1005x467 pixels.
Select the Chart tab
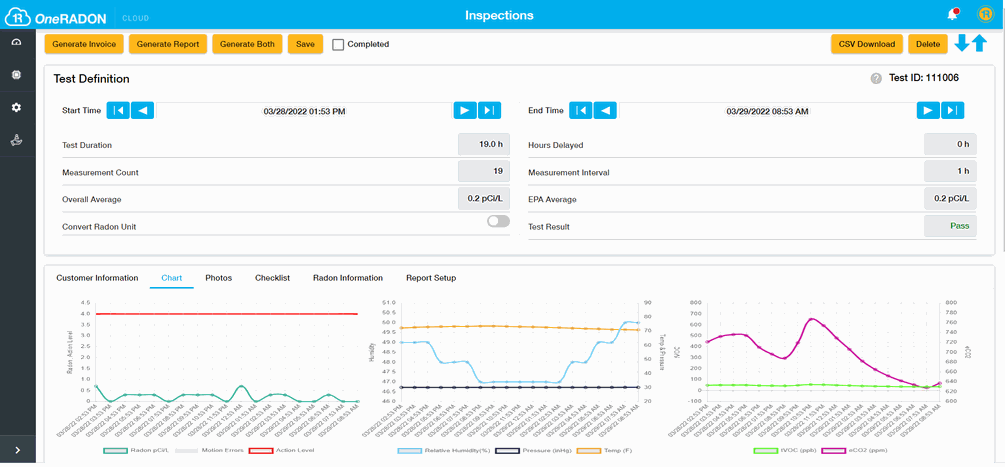coord(172,278)
